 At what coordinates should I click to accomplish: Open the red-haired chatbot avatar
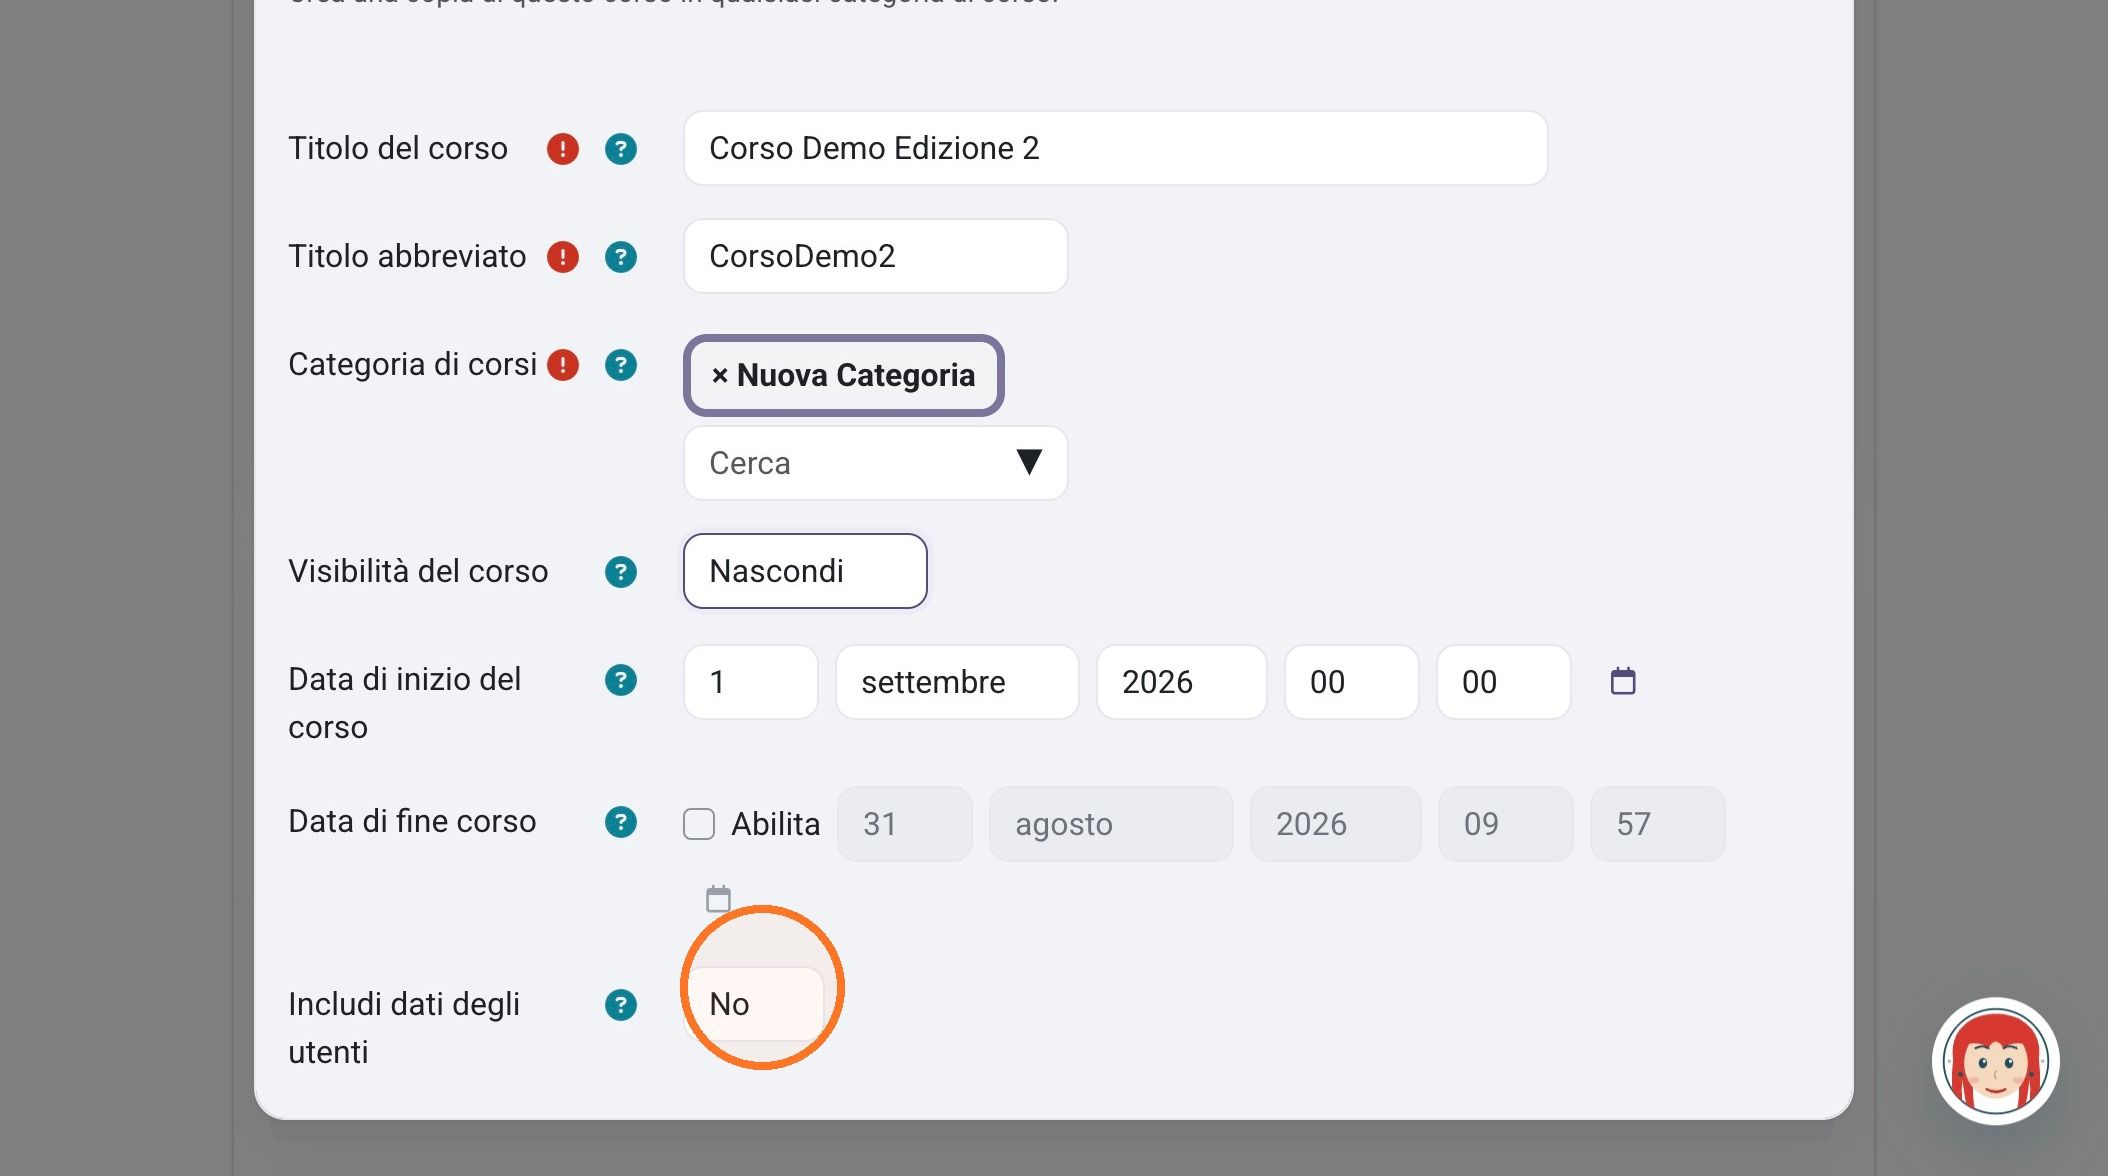coord(1995,1061)
